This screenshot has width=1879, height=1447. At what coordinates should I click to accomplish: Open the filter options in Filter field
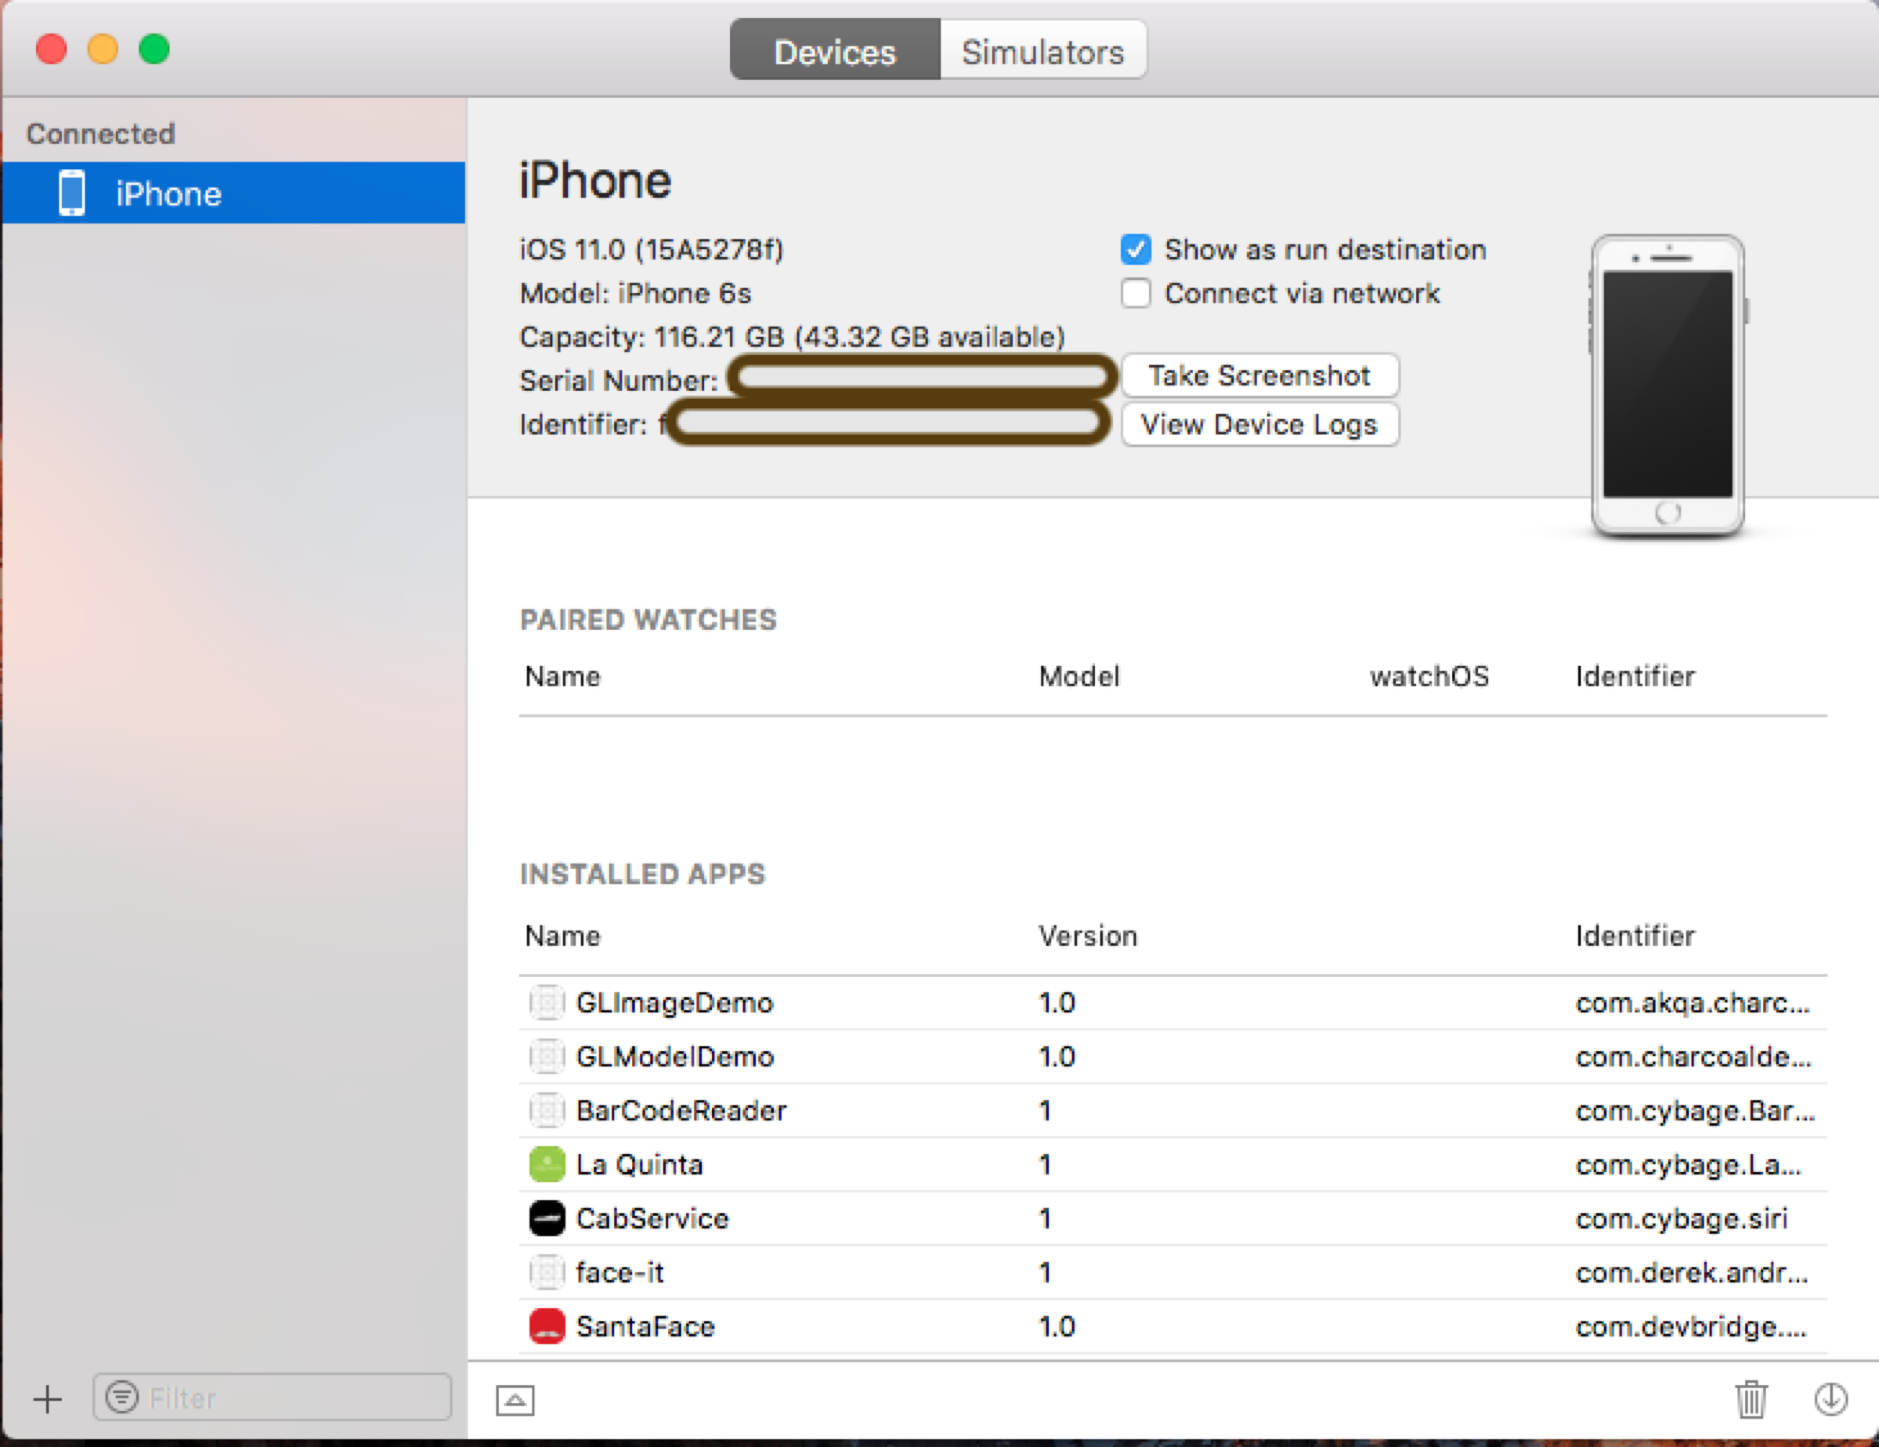(121, 1397)
